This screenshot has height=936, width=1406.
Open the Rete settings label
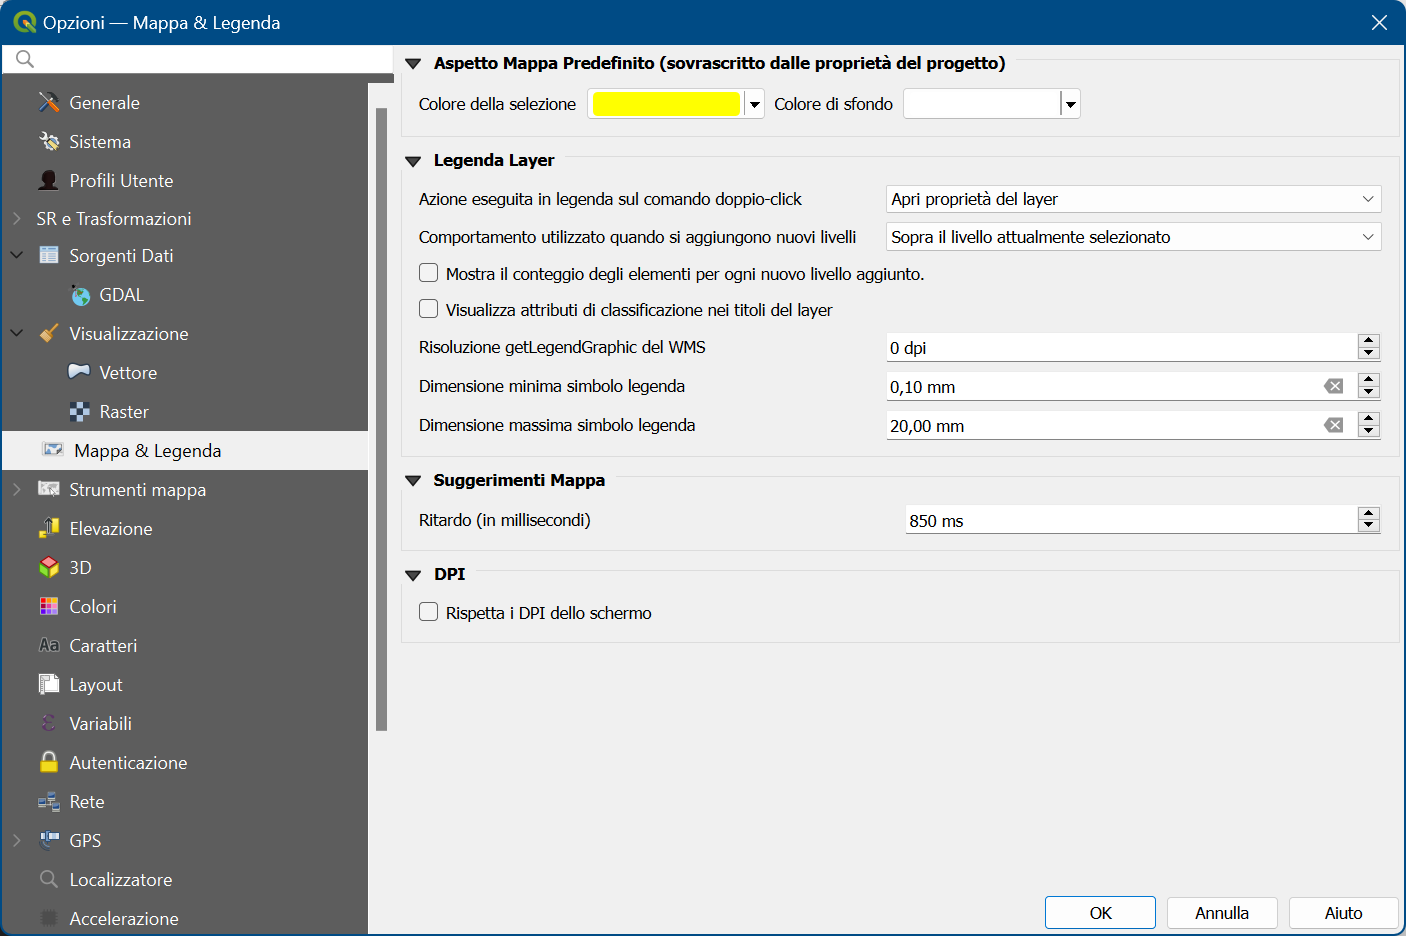point(87,801)
